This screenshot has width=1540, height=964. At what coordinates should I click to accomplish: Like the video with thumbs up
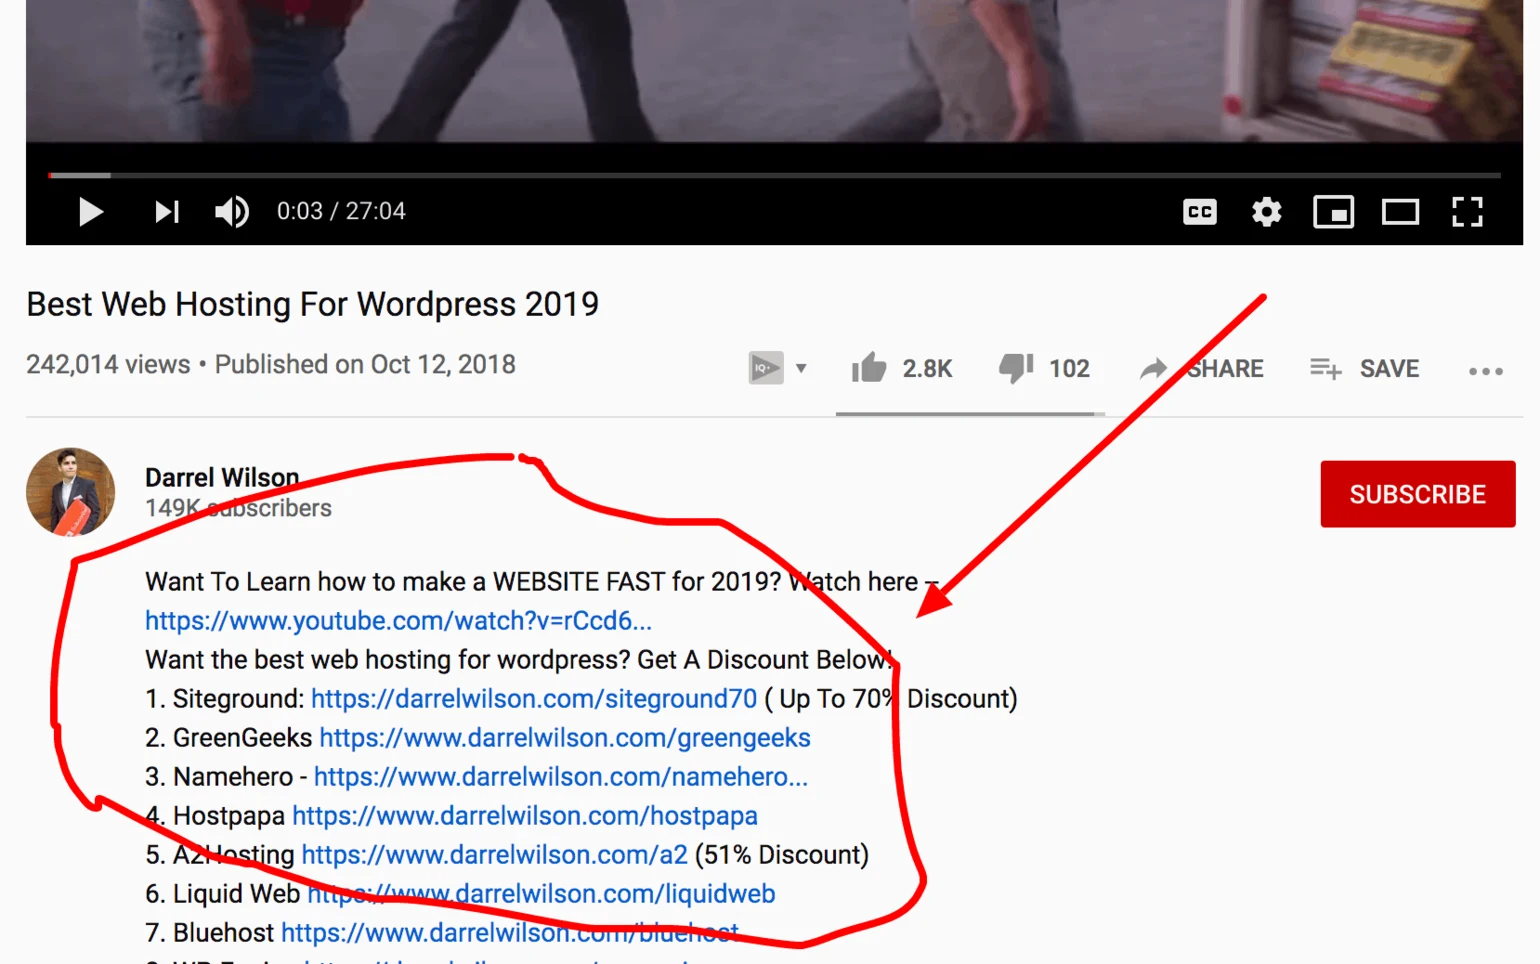coord(901,368)
